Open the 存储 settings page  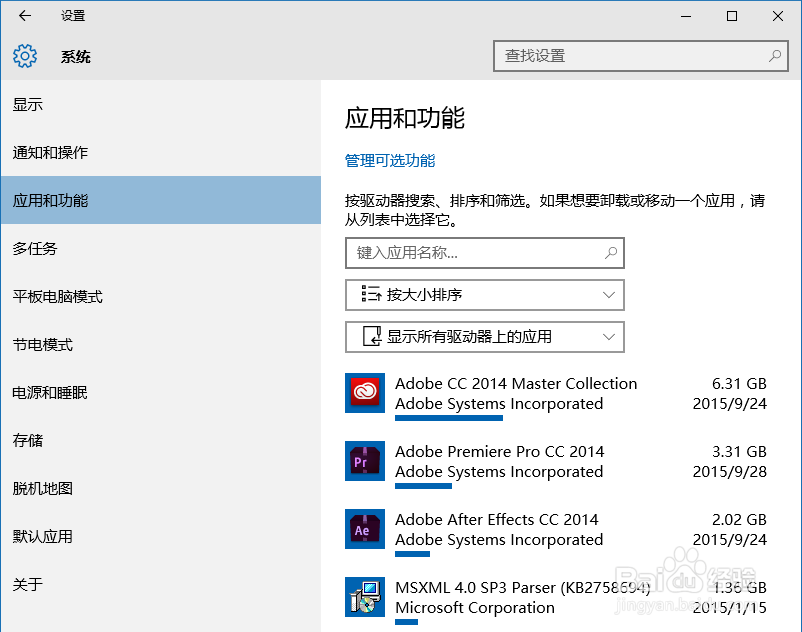coord(161,440)
